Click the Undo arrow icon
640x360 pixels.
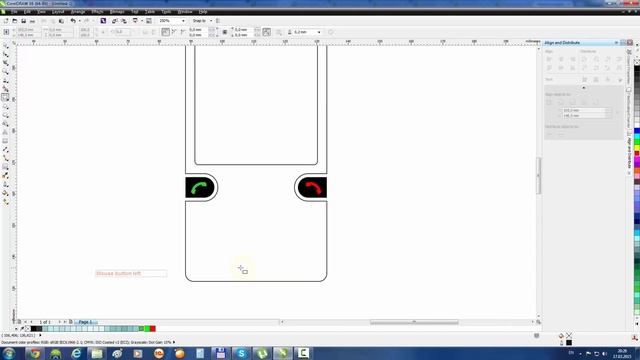click(73, 21)
